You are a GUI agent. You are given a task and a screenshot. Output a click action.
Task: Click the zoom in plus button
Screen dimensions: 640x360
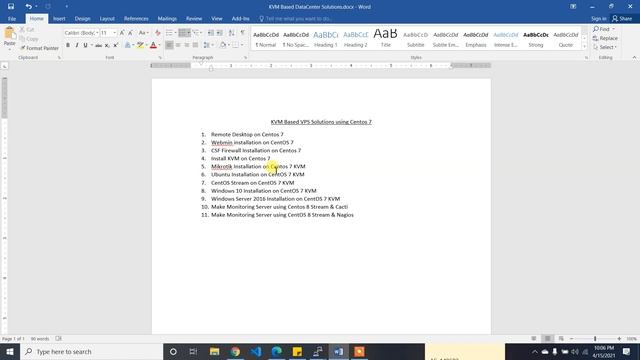click(x=619, y=339)
